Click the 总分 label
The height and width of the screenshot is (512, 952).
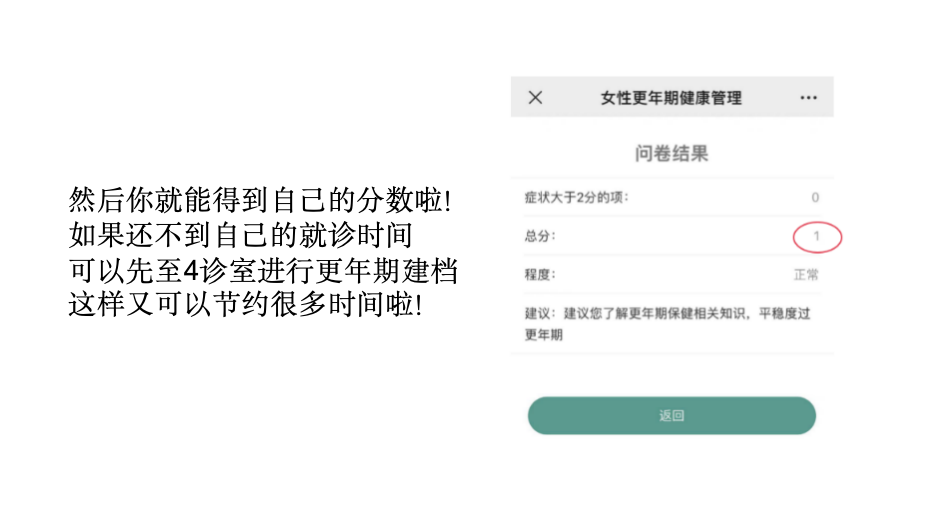point(540,236)
